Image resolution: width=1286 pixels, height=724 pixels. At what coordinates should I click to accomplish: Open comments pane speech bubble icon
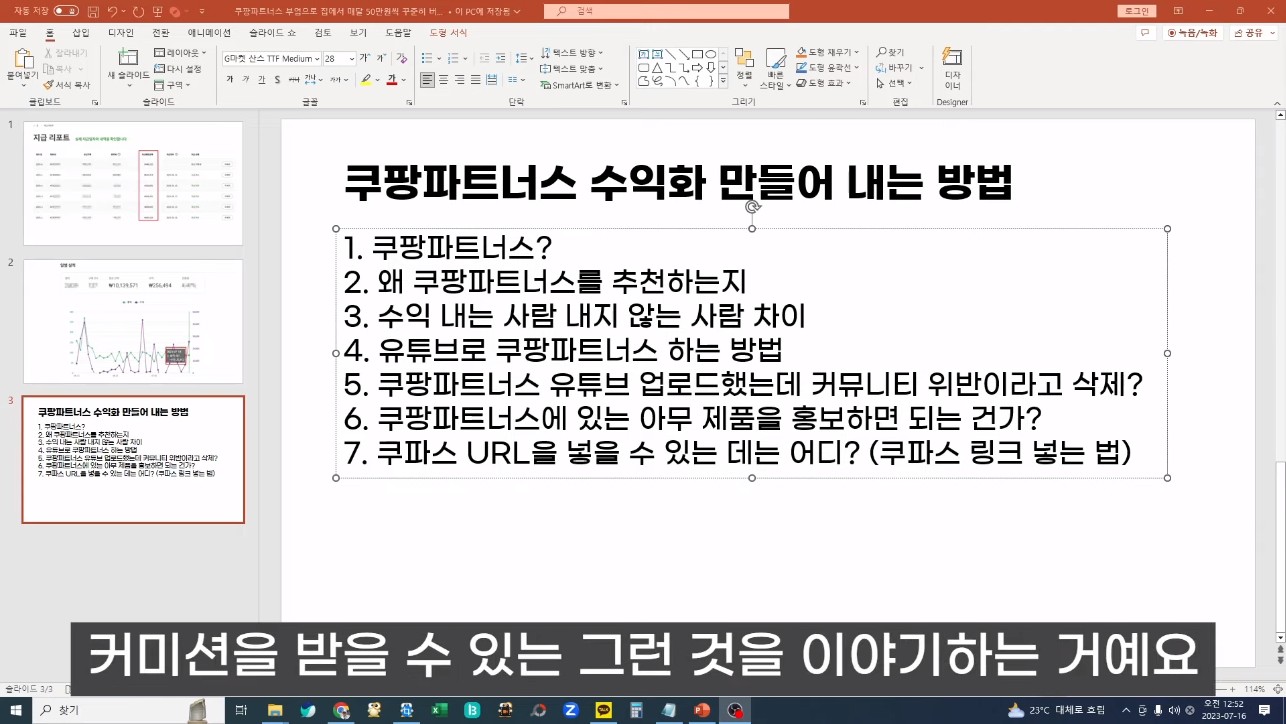coord(1146,33)
